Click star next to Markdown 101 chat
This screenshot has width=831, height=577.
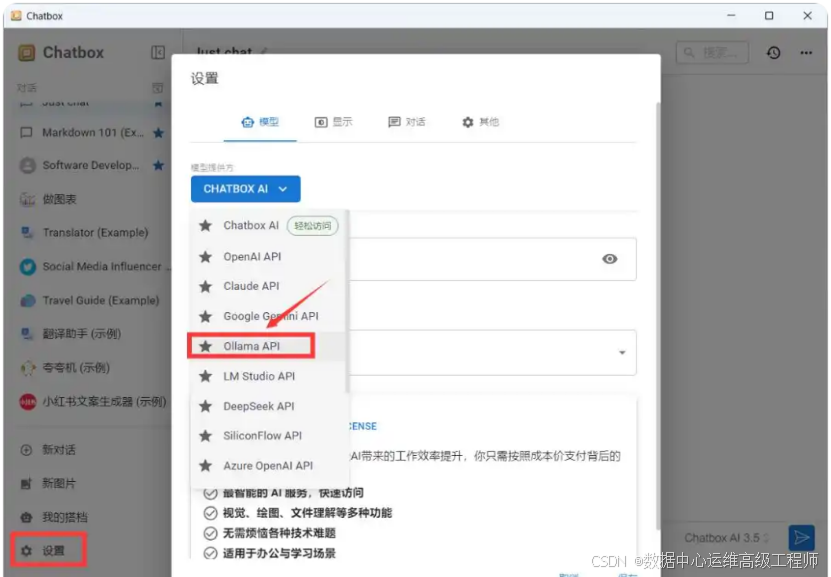[158, 132]
